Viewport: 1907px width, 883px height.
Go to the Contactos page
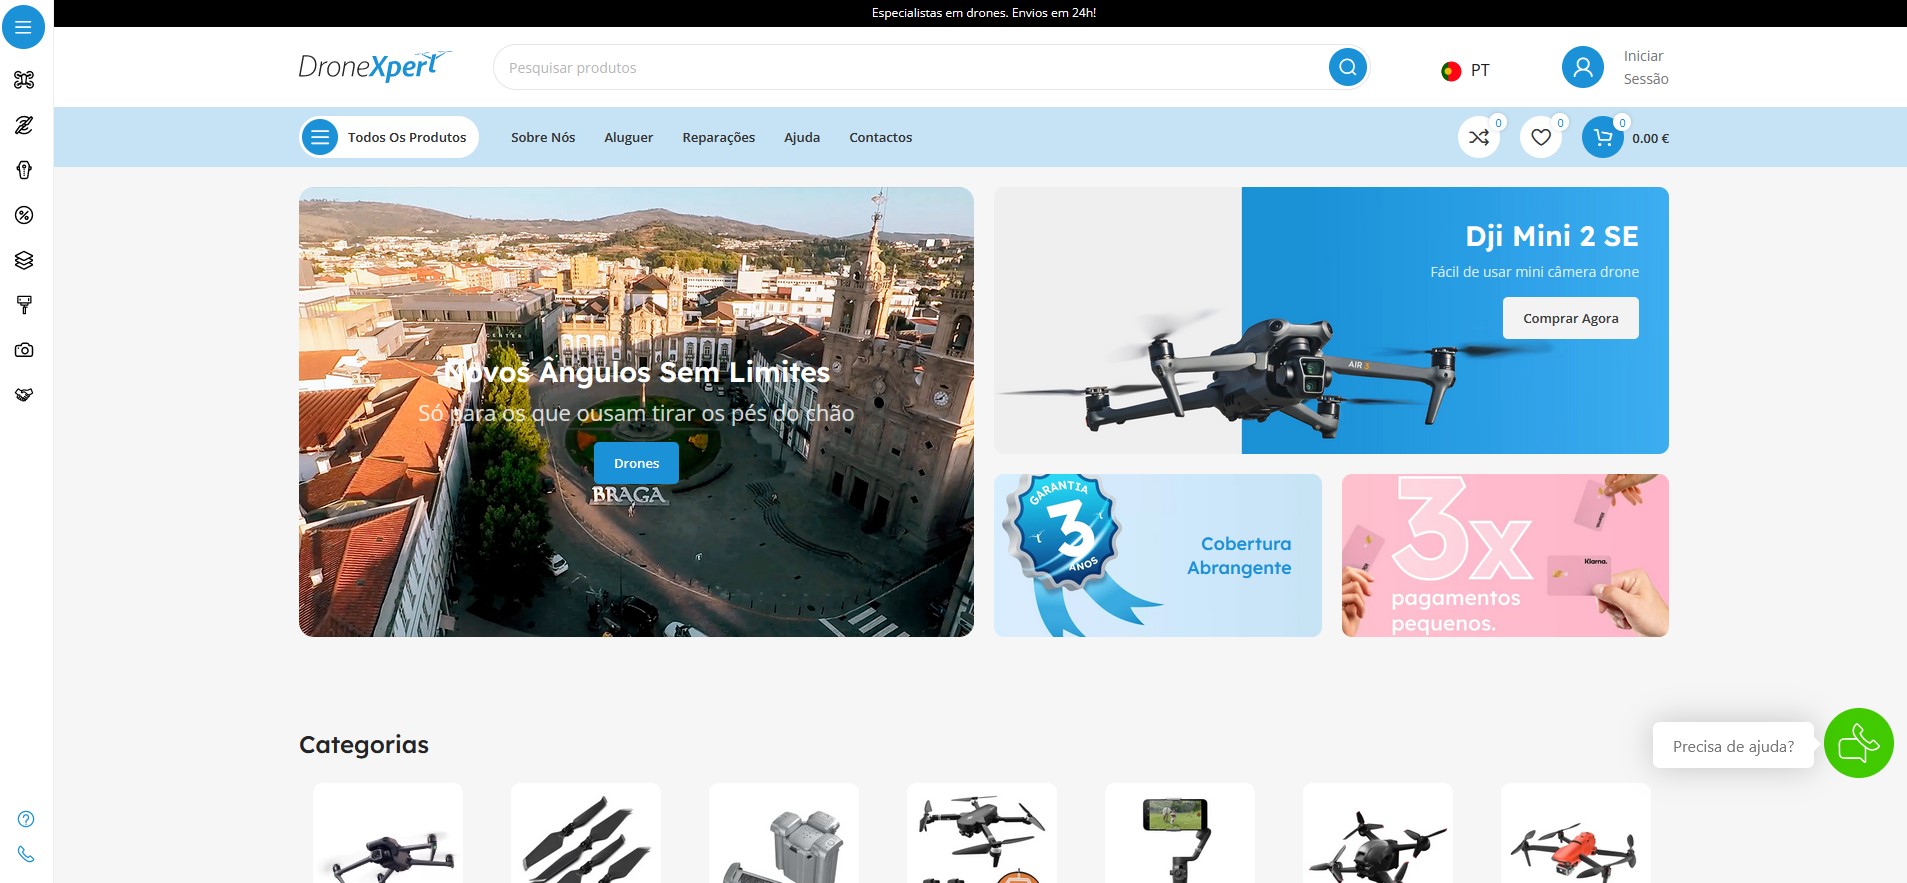[880, 137]
